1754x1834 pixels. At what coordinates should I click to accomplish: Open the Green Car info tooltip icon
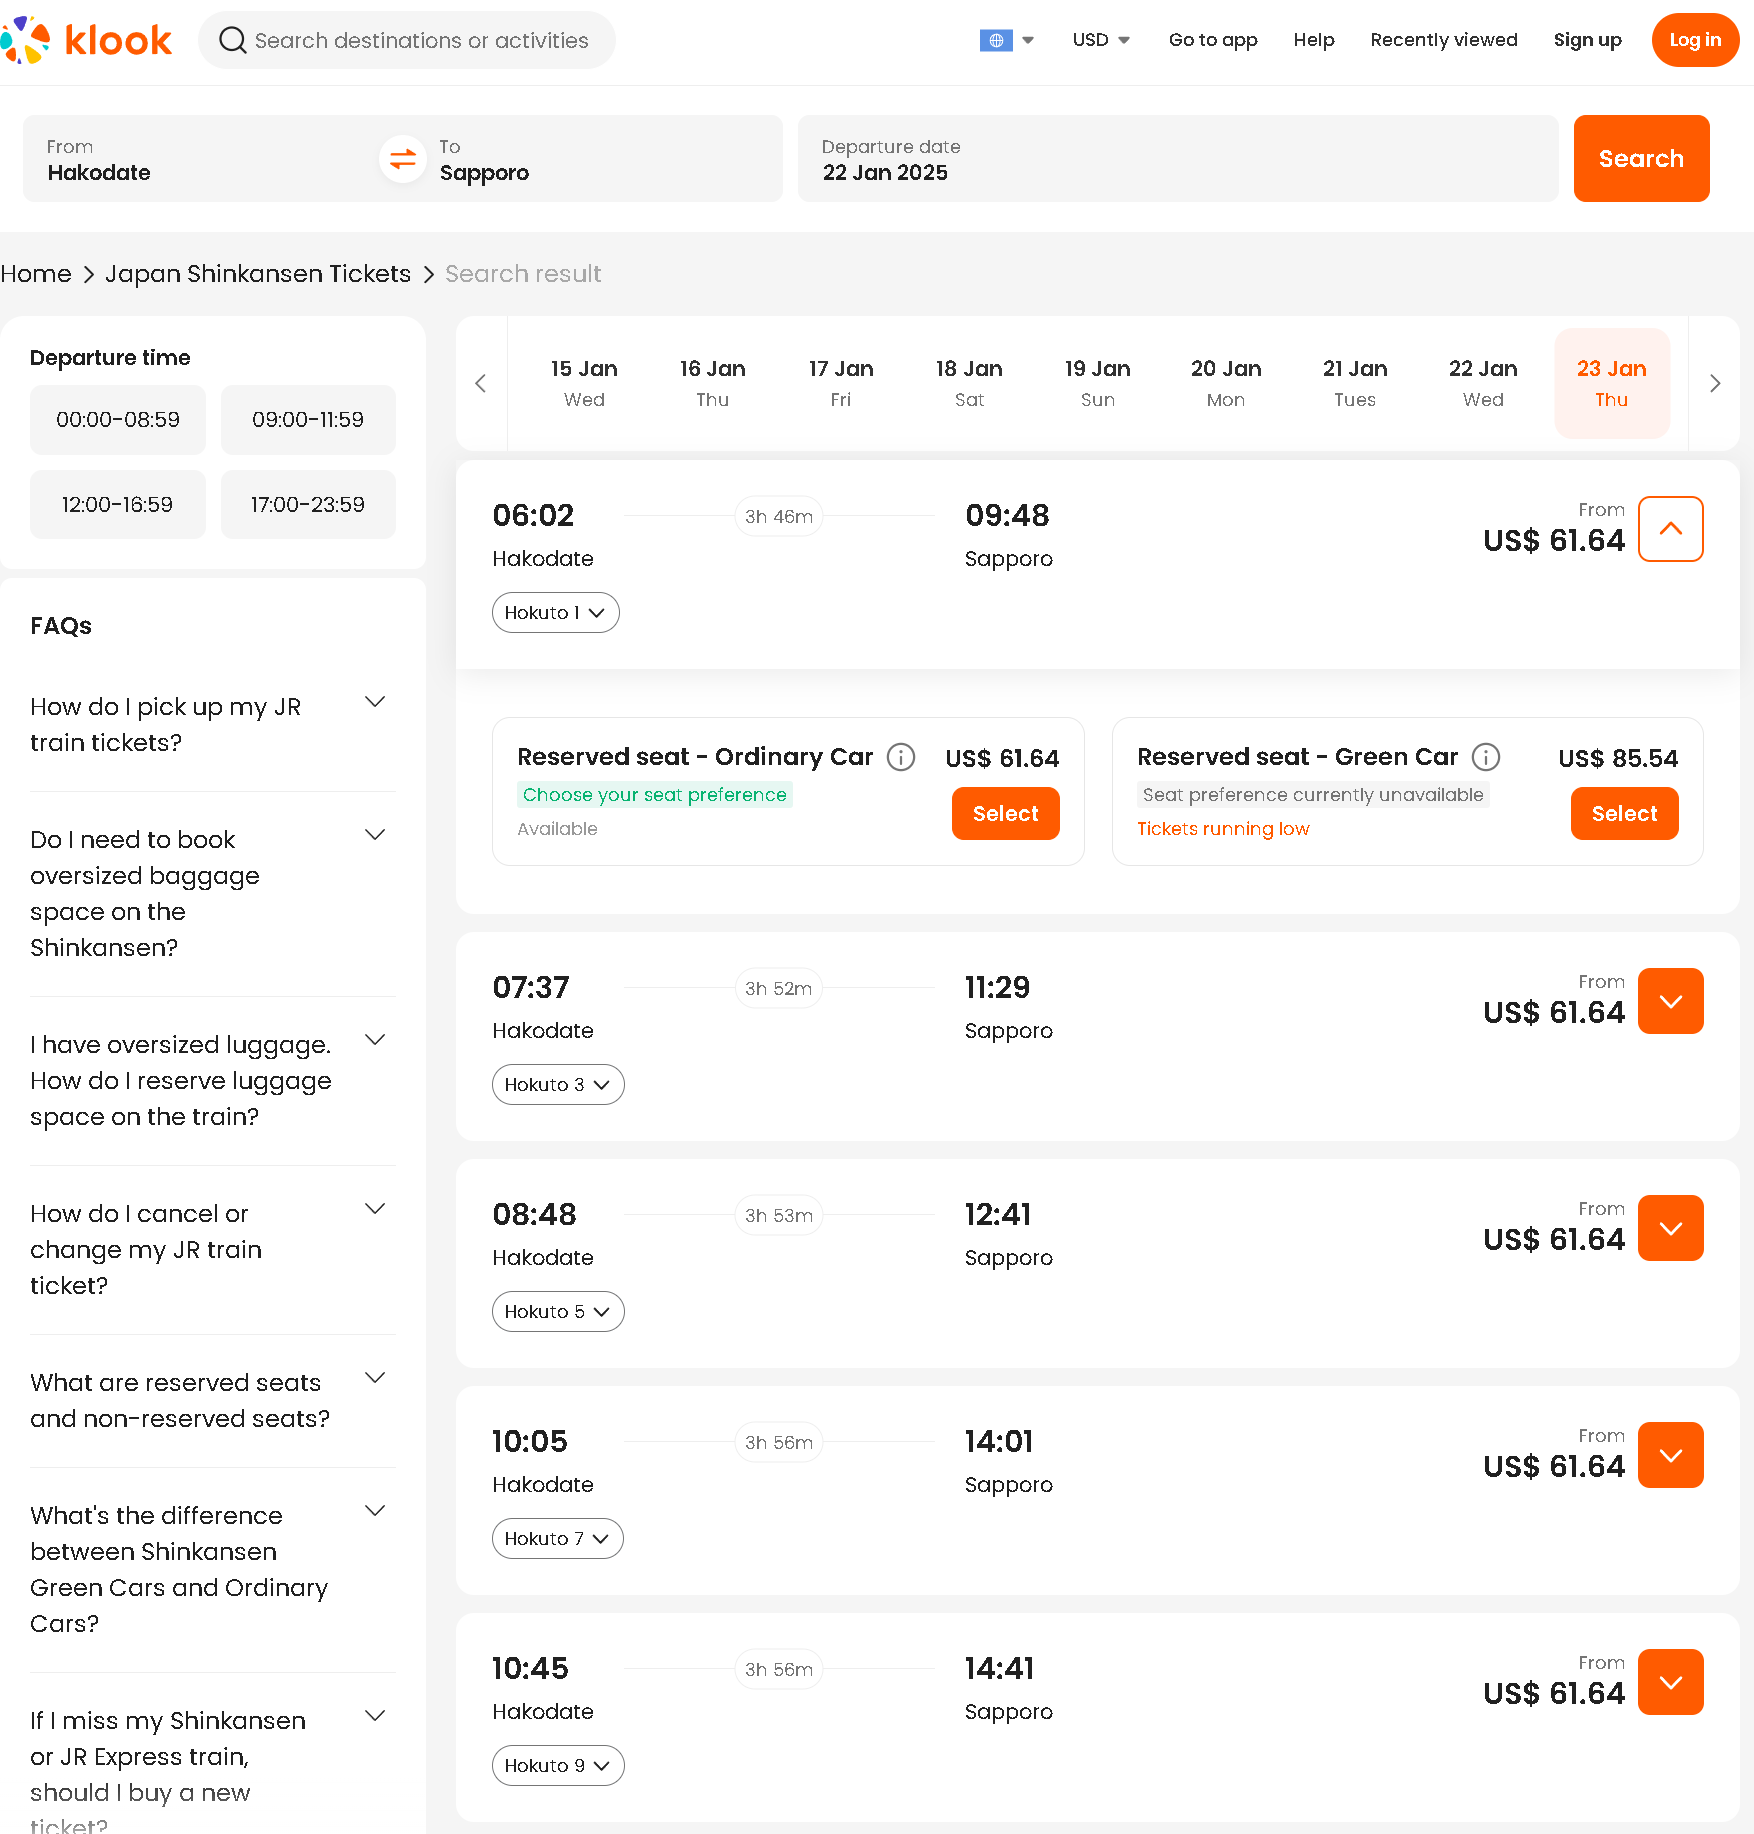1487,757
